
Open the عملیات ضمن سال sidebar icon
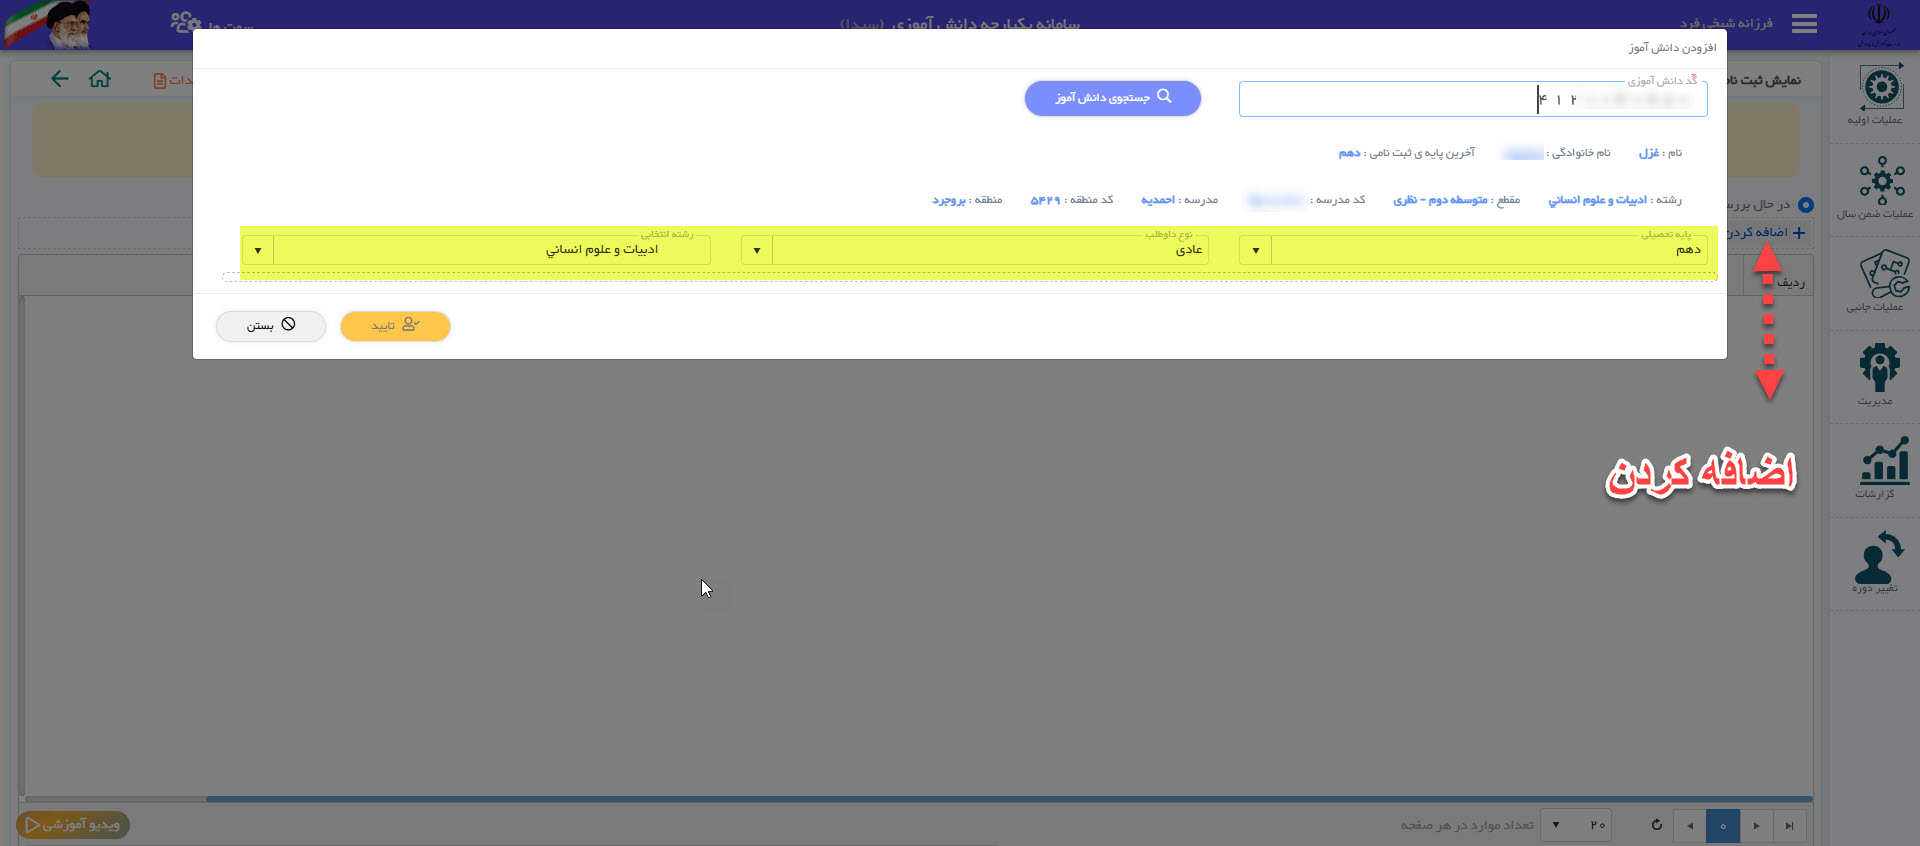point(1880,185)
